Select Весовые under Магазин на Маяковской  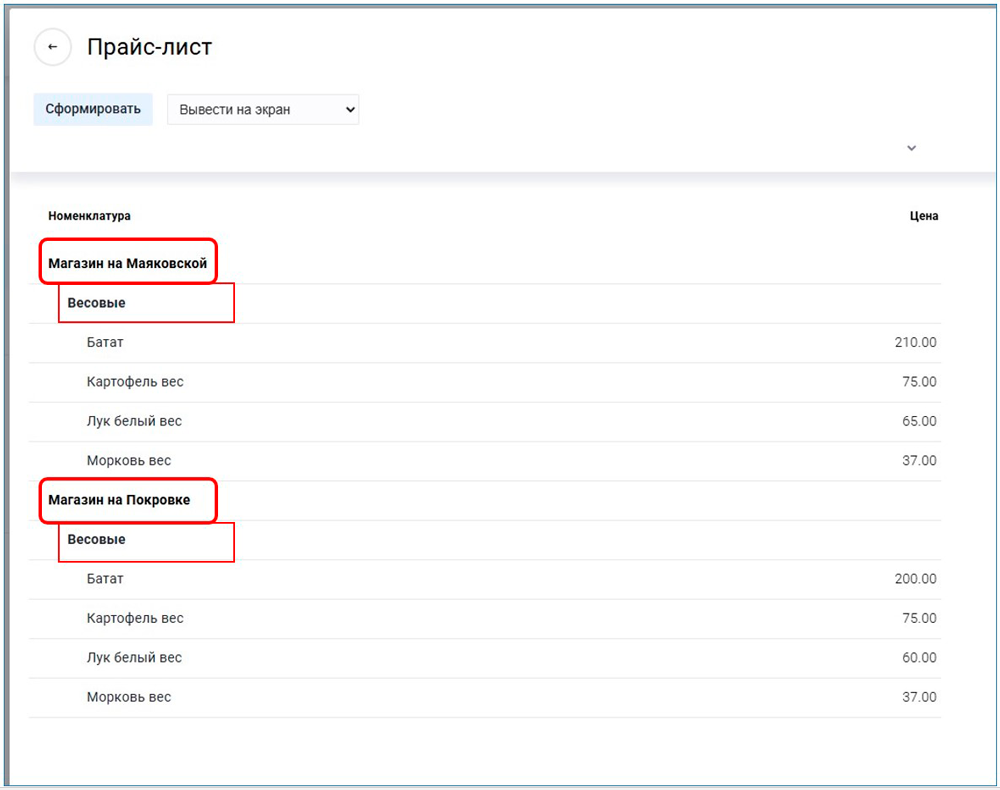96,303
